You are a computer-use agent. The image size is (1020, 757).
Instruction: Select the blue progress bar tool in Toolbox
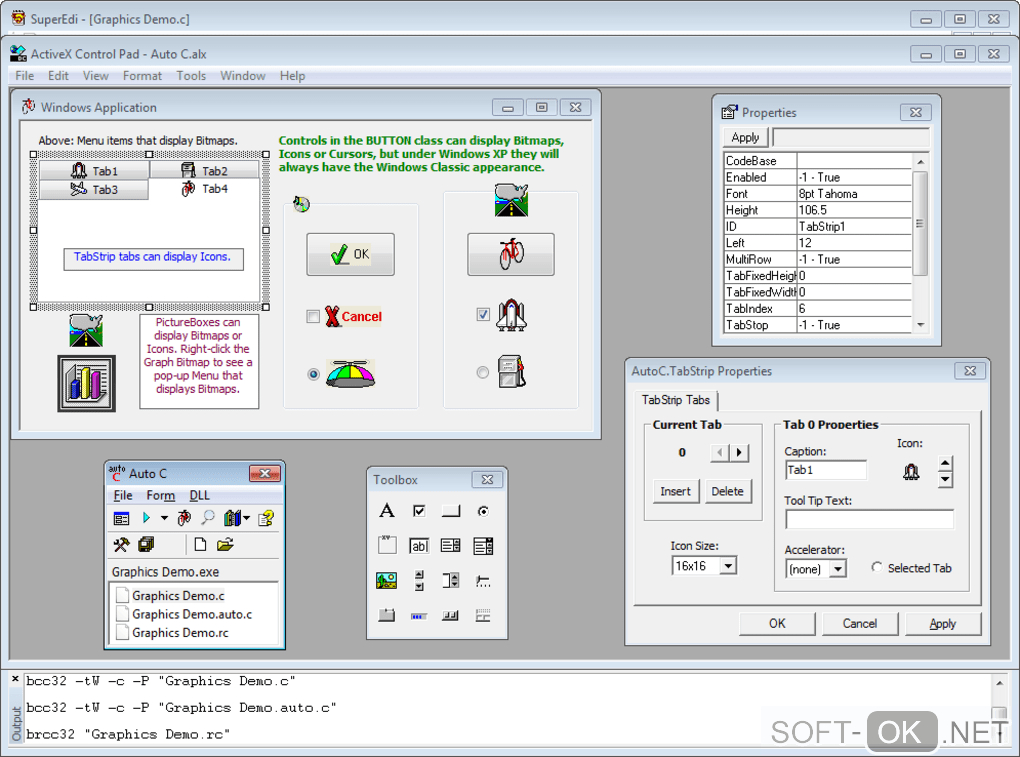(x=419, y=616)
